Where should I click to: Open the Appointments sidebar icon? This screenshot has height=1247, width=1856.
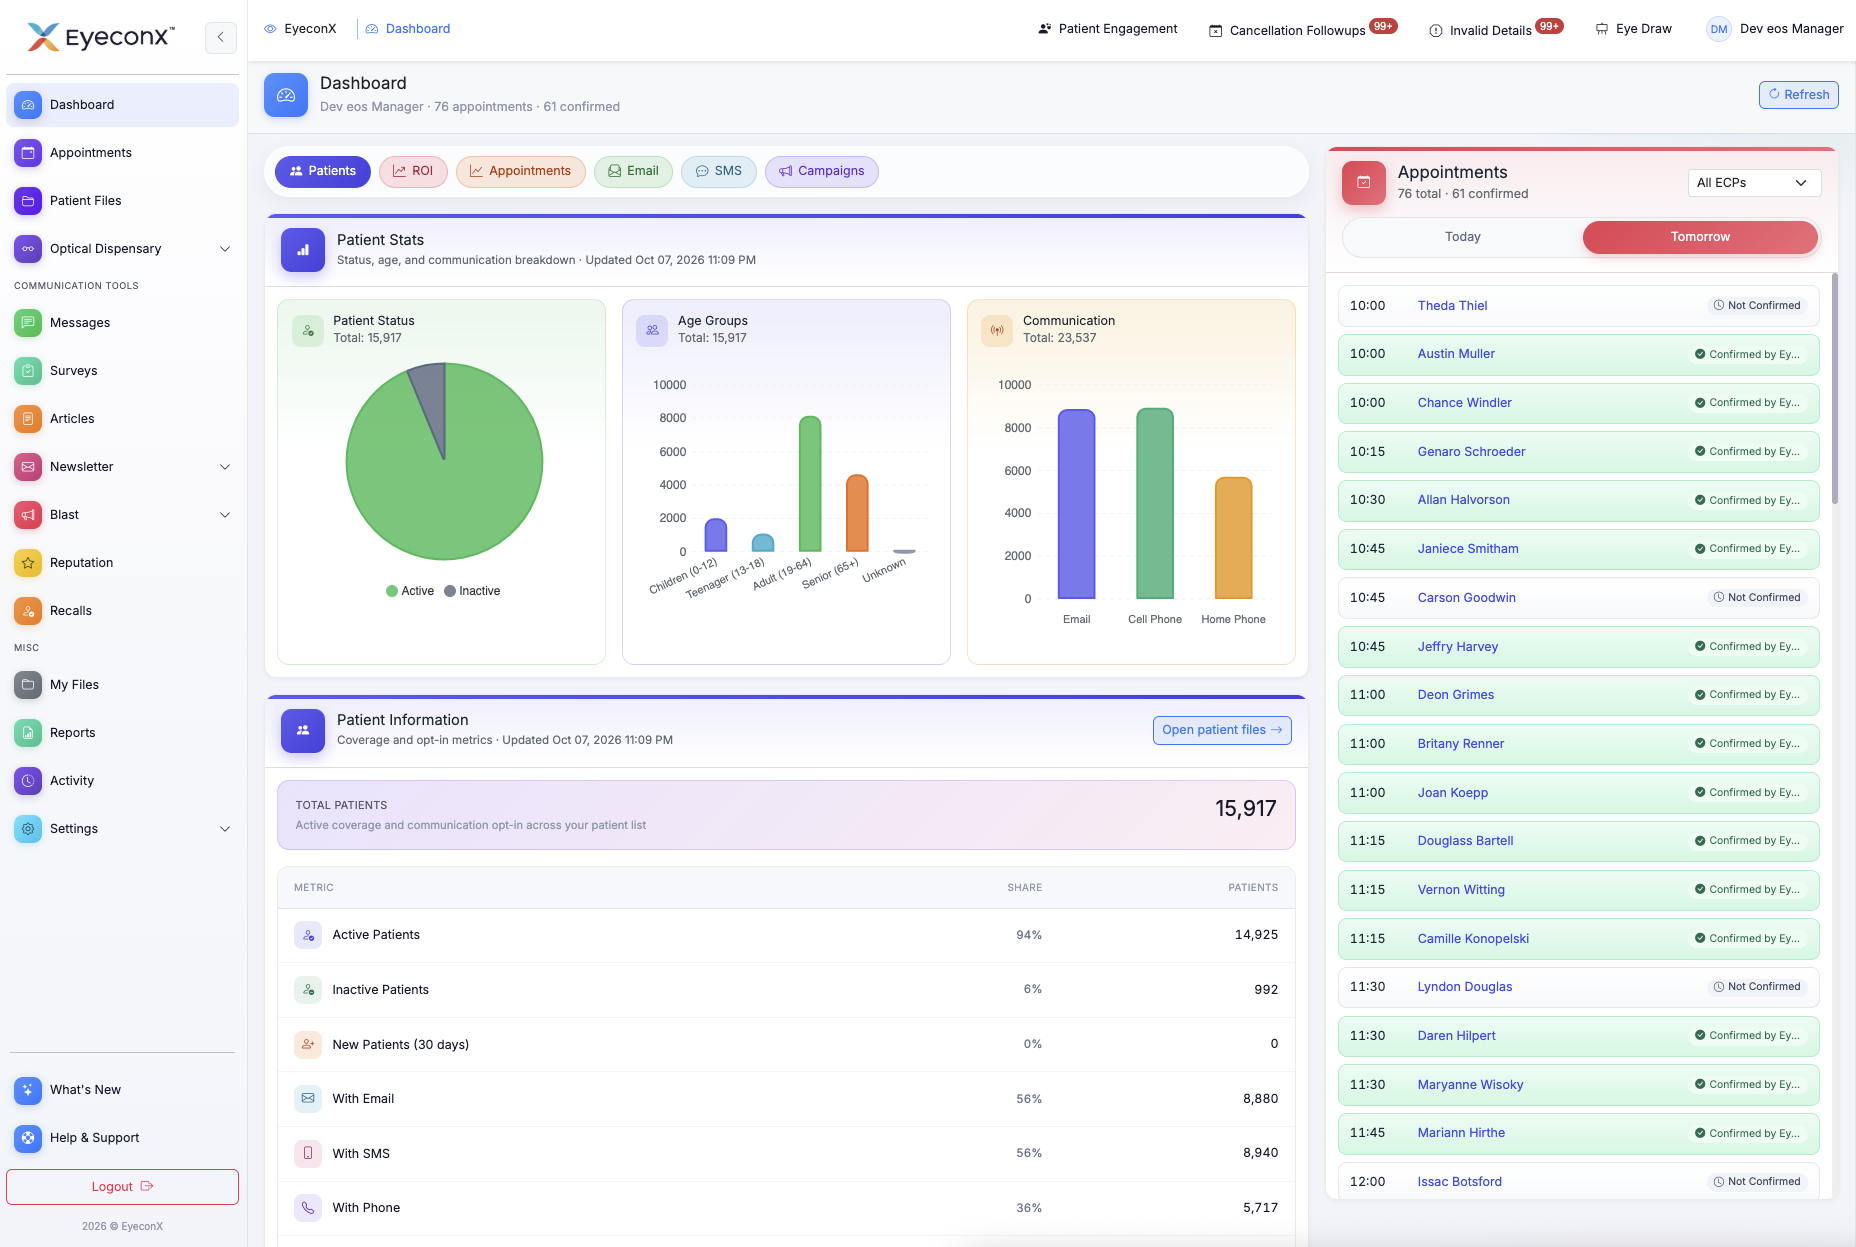pos(28,153)
